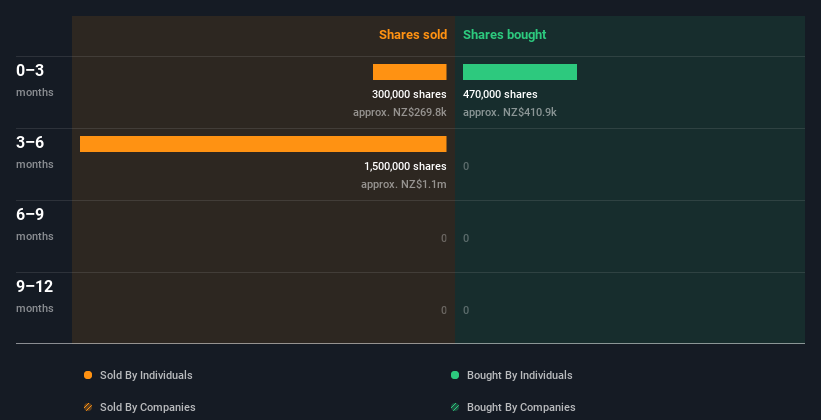This screenshot has height=420, width=821.
Task: Click the Shares sold column header
Action: coord(413,35)
